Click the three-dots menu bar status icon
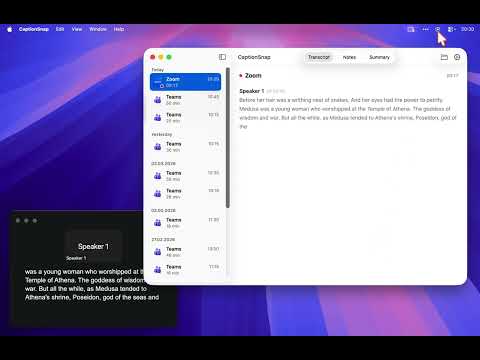This screenshot has height=360, width=480. tap(425, 29)
